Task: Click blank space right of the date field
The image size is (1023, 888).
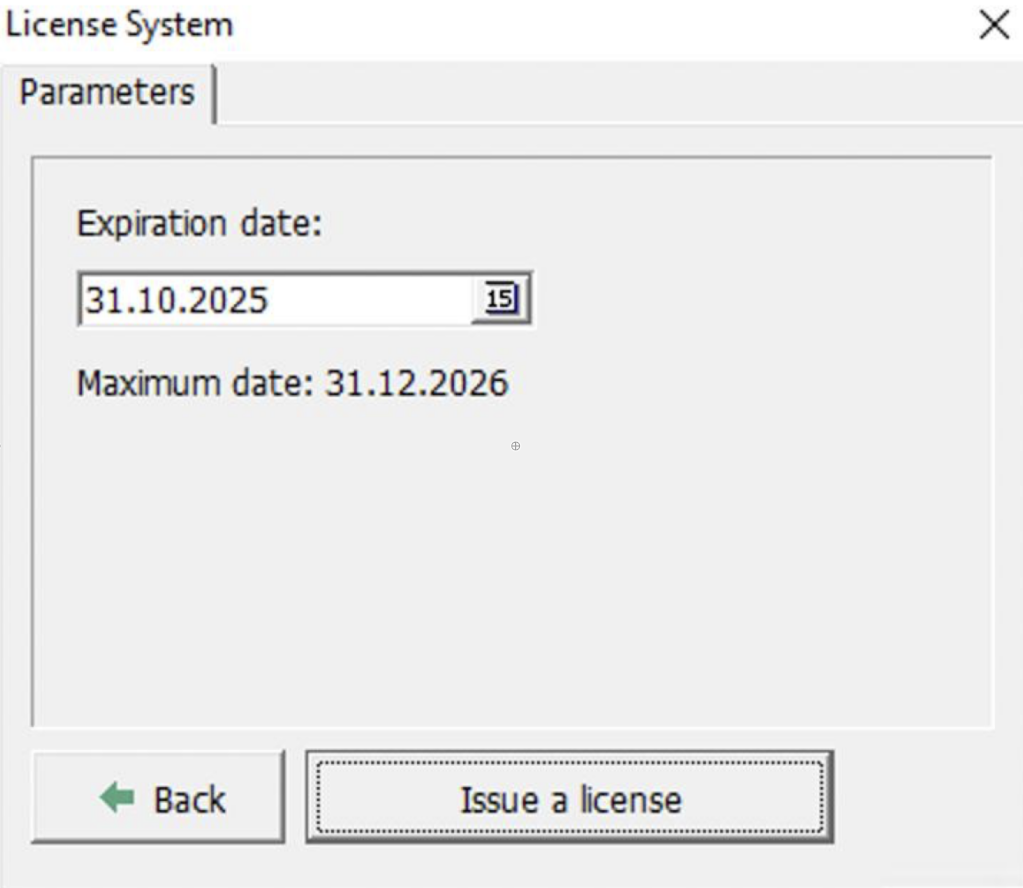Action: point(750,299)
